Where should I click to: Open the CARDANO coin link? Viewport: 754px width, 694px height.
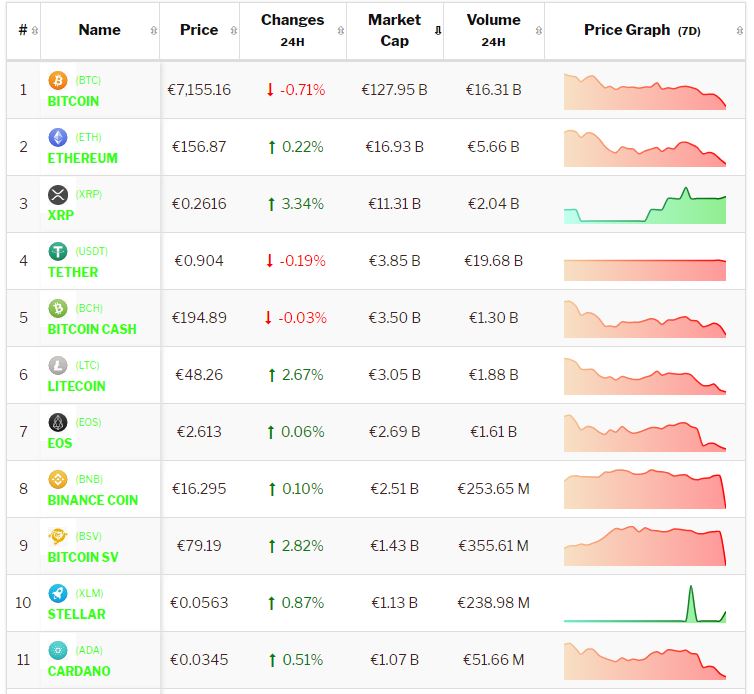(x=79, y=671)
